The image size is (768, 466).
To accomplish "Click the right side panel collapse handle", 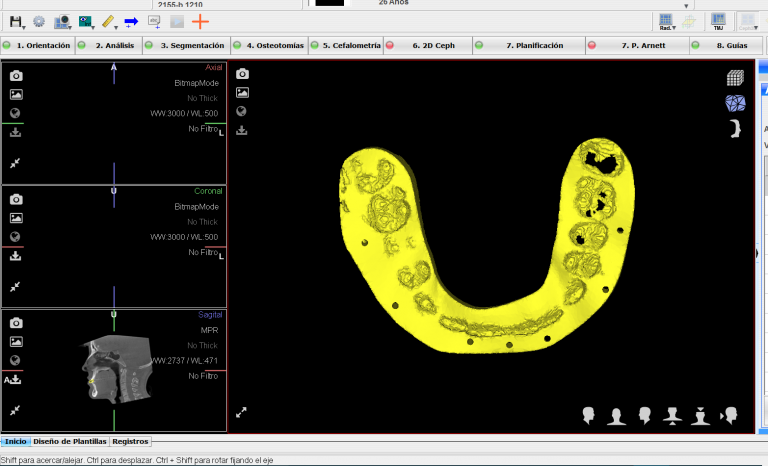I will click(757, 253).
